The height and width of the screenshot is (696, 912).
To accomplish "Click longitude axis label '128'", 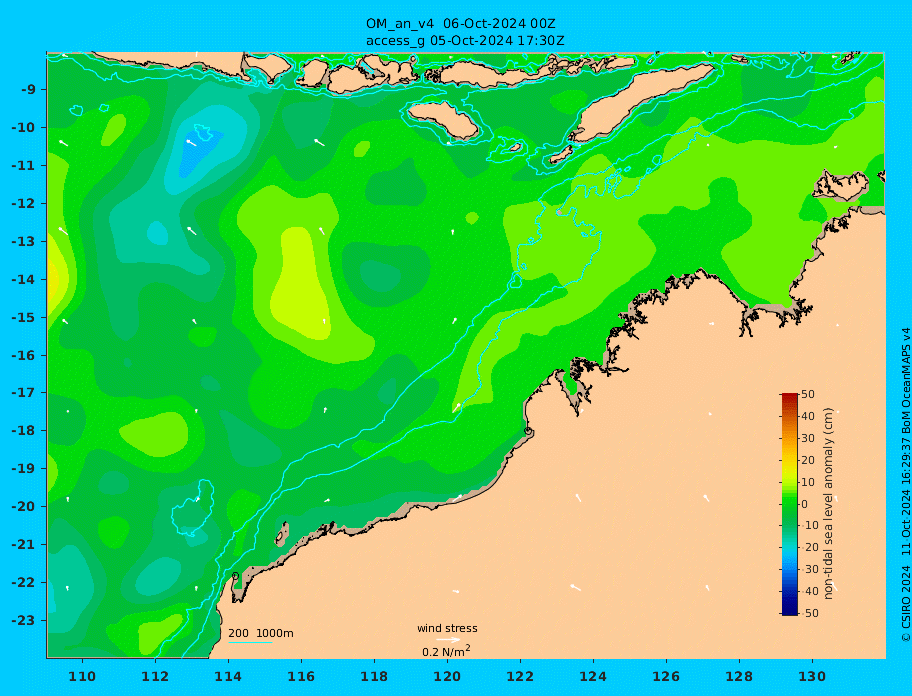I will click(x=739, y=677).
